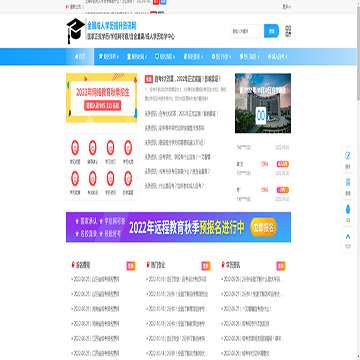Click the 学历资讯 section heading

pyautogui.click(x=233, y=265)
